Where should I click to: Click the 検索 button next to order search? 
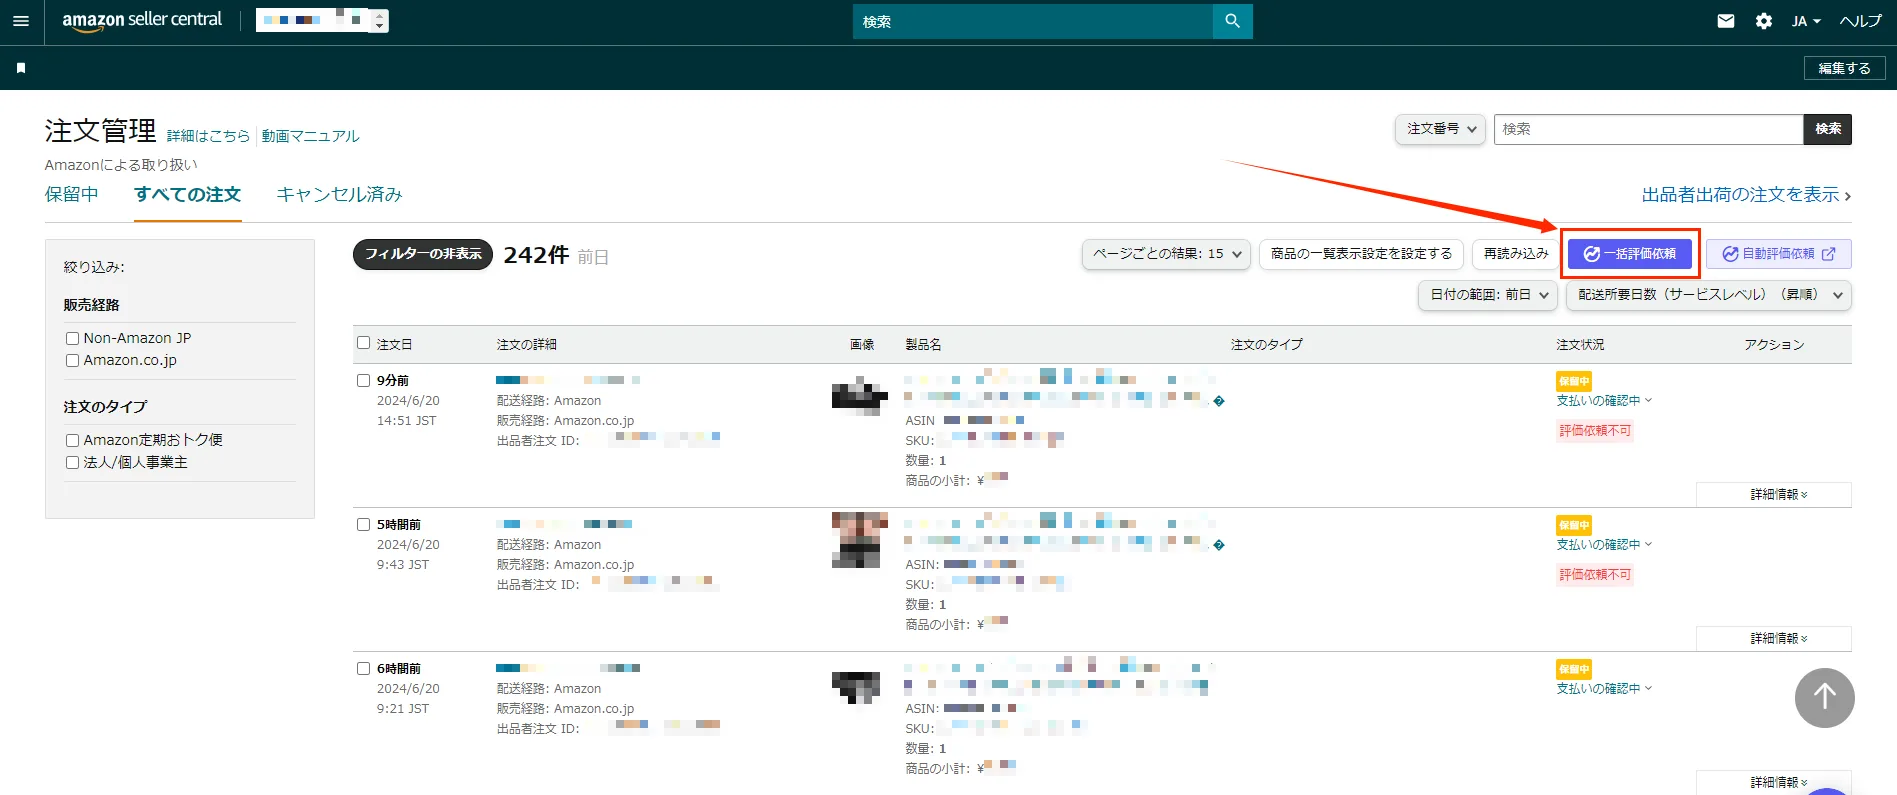1827,129
